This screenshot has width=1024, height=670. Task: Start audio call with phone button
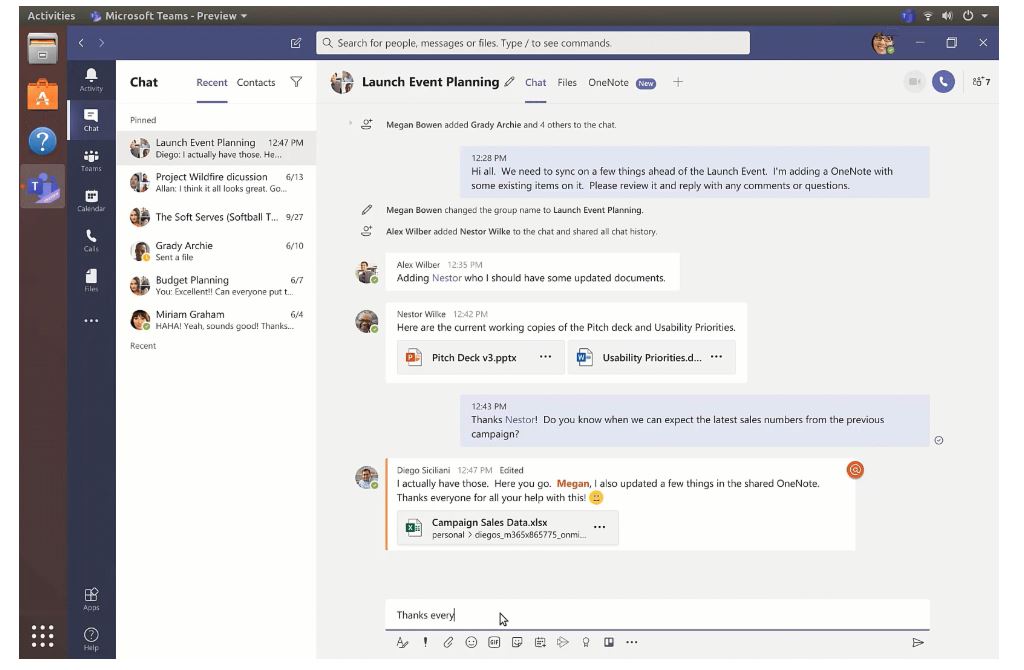(x=943, y=82)
